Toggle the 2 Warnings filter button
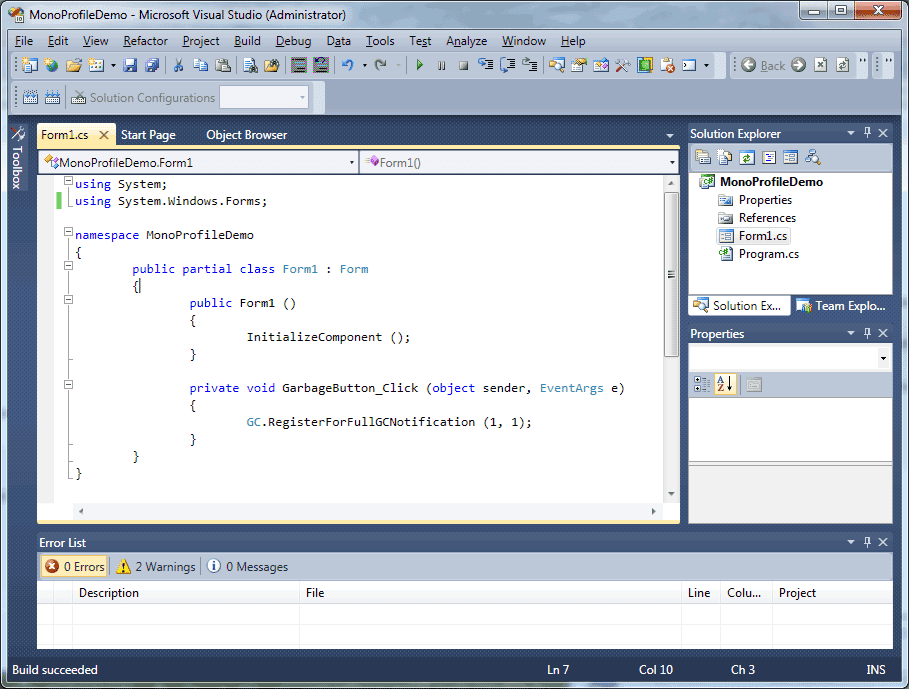 (x=156, y=566)
